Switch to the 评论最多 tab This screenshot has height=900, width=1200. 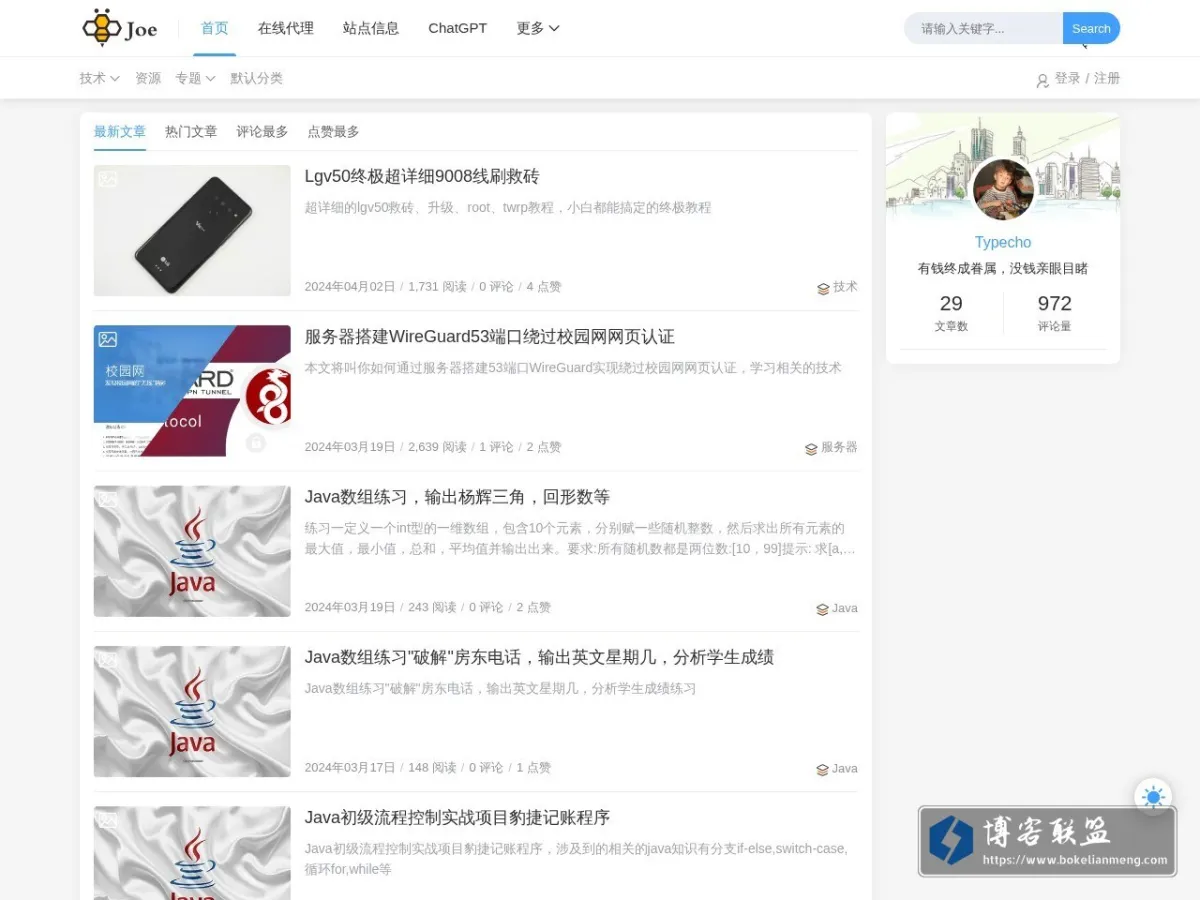pyautogui.click(x=262, y=132)
